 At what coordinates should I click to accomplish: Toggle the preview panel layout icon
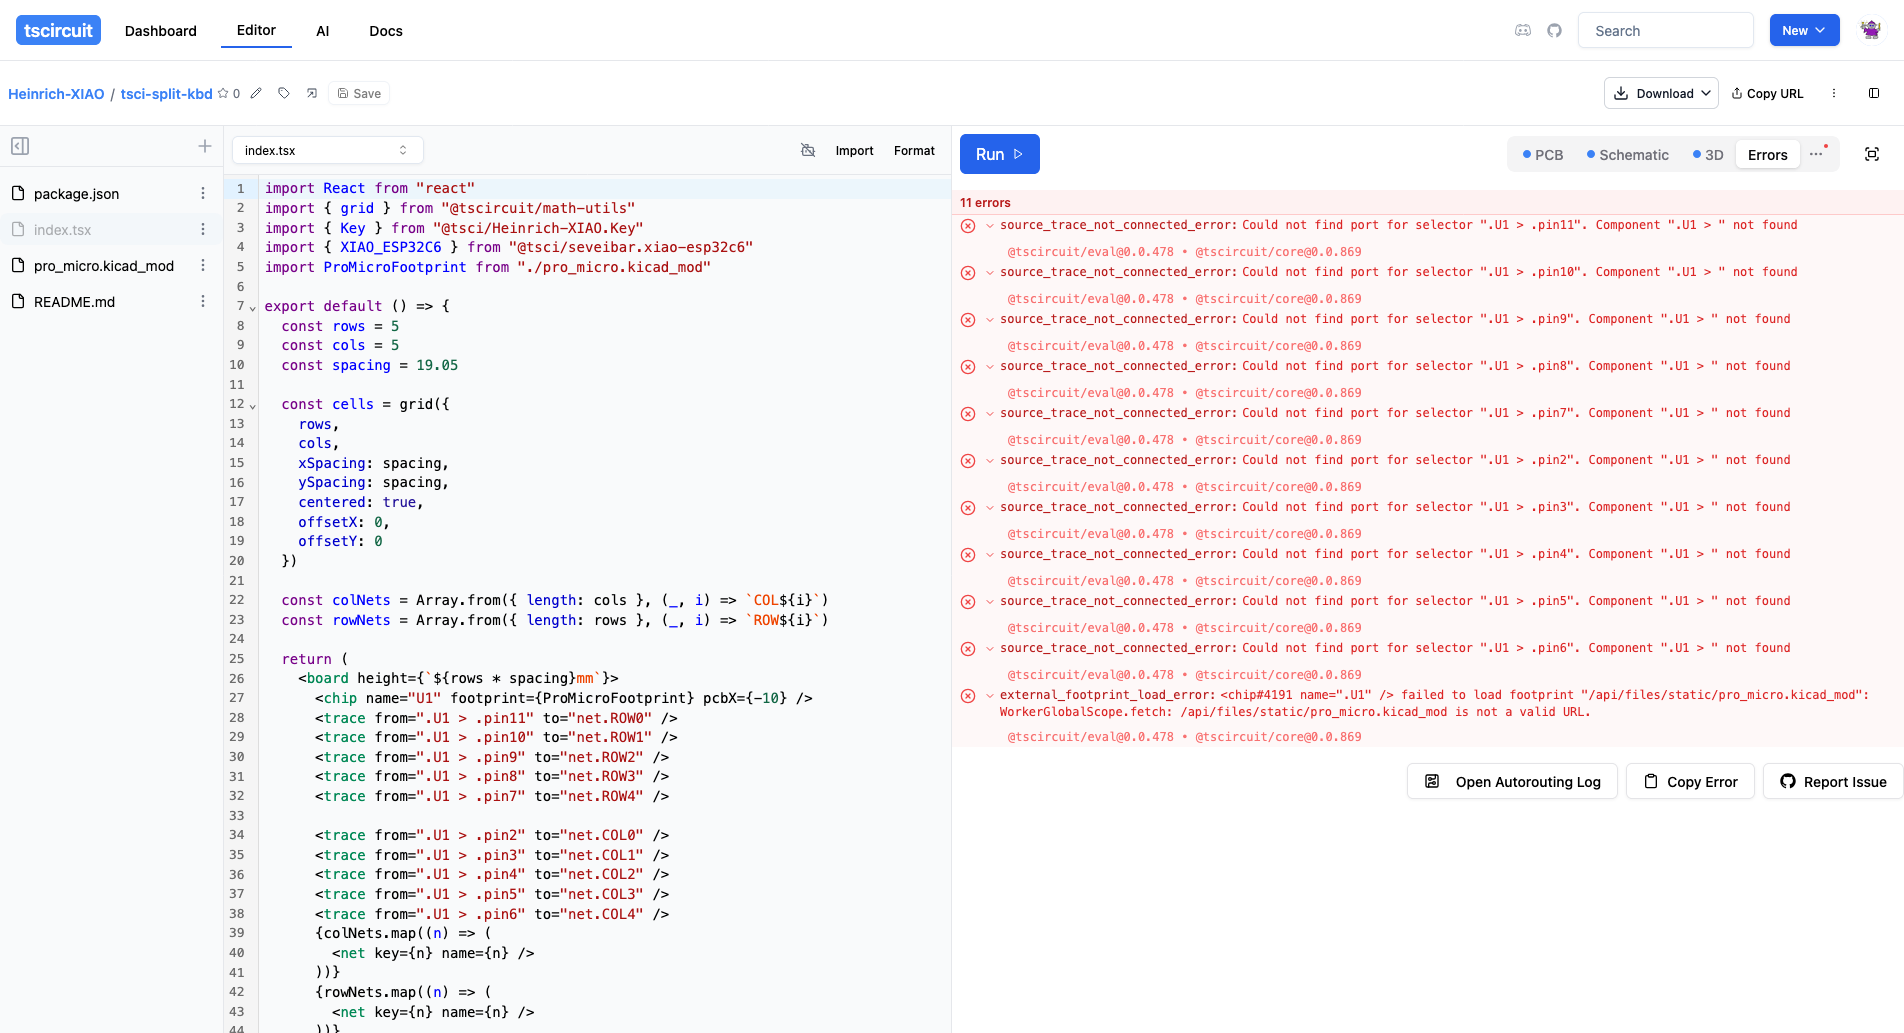tap(1874, 93)
